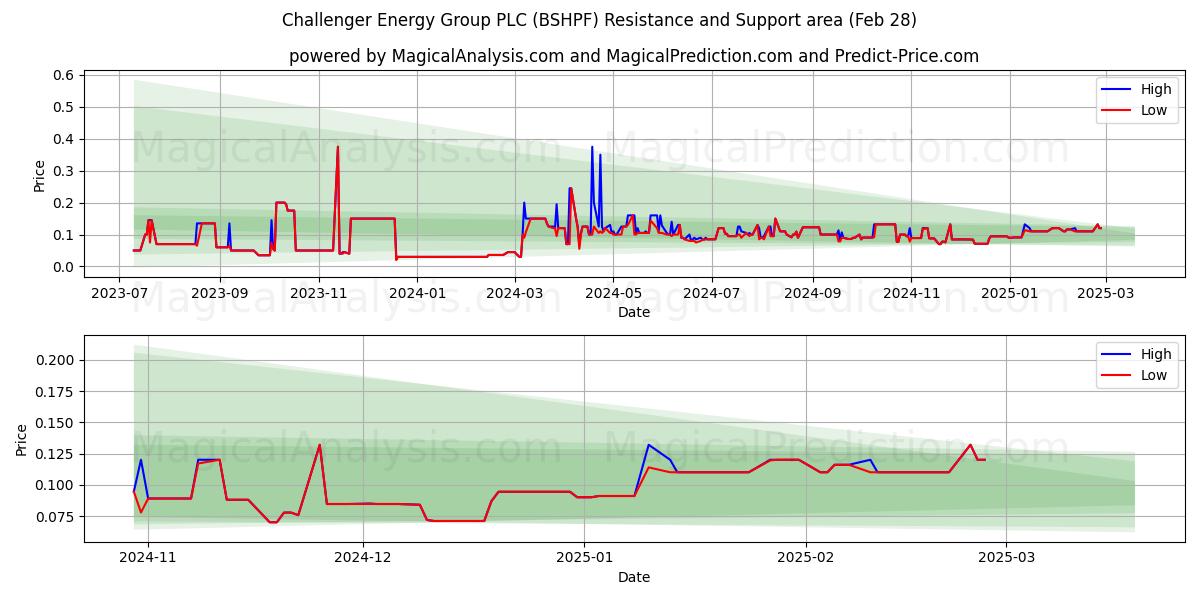Click the top chart 'Price' axis label
This screenshot has height=600, width=1200.
[40, 174]
